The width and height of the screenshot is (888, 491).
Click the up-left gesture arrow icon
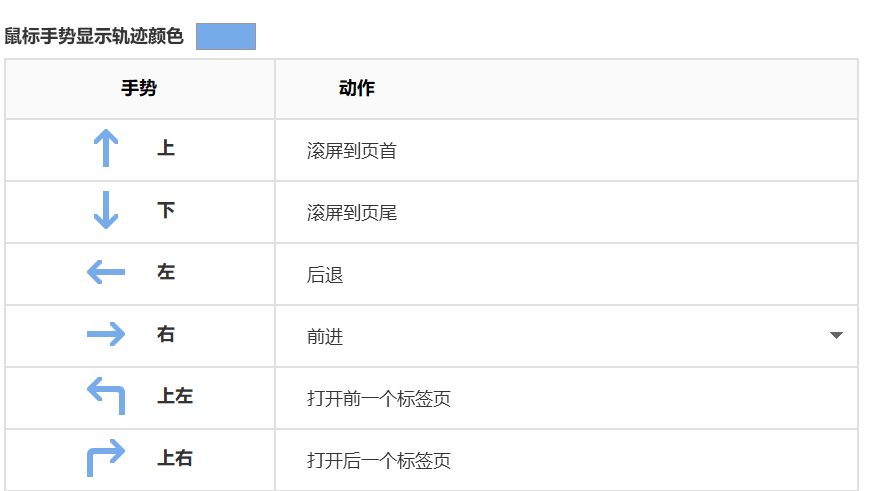pyautogui.click(x=106, y=396)
